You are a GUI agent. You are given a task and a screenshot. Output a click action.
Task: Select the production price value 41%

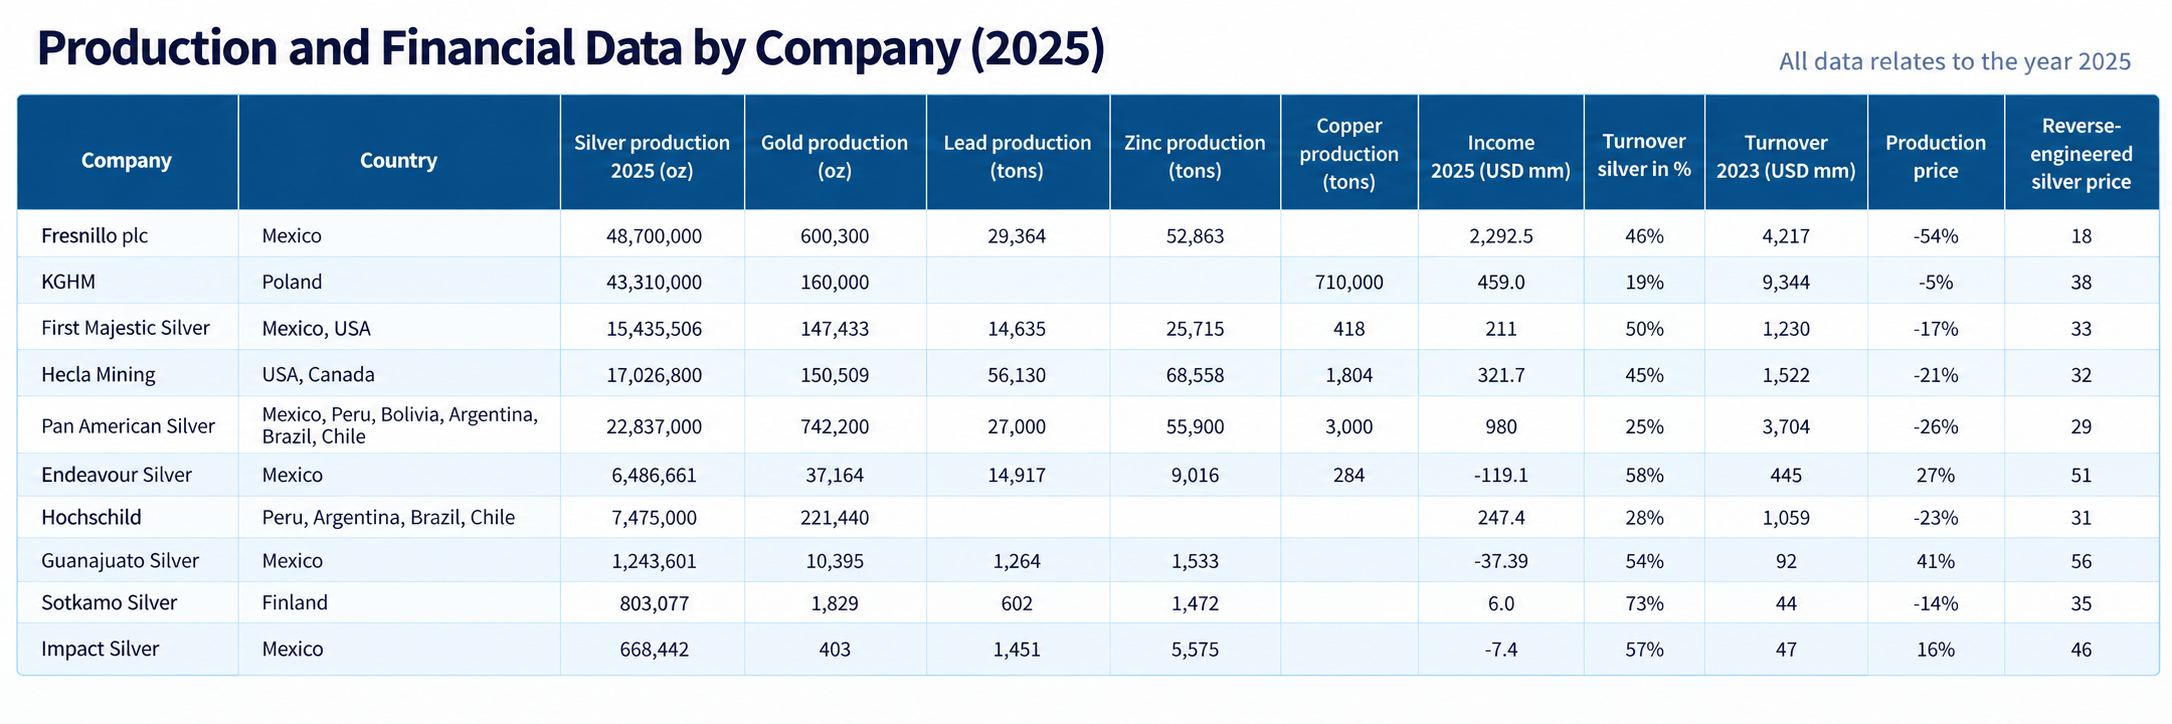(1936, 561)
